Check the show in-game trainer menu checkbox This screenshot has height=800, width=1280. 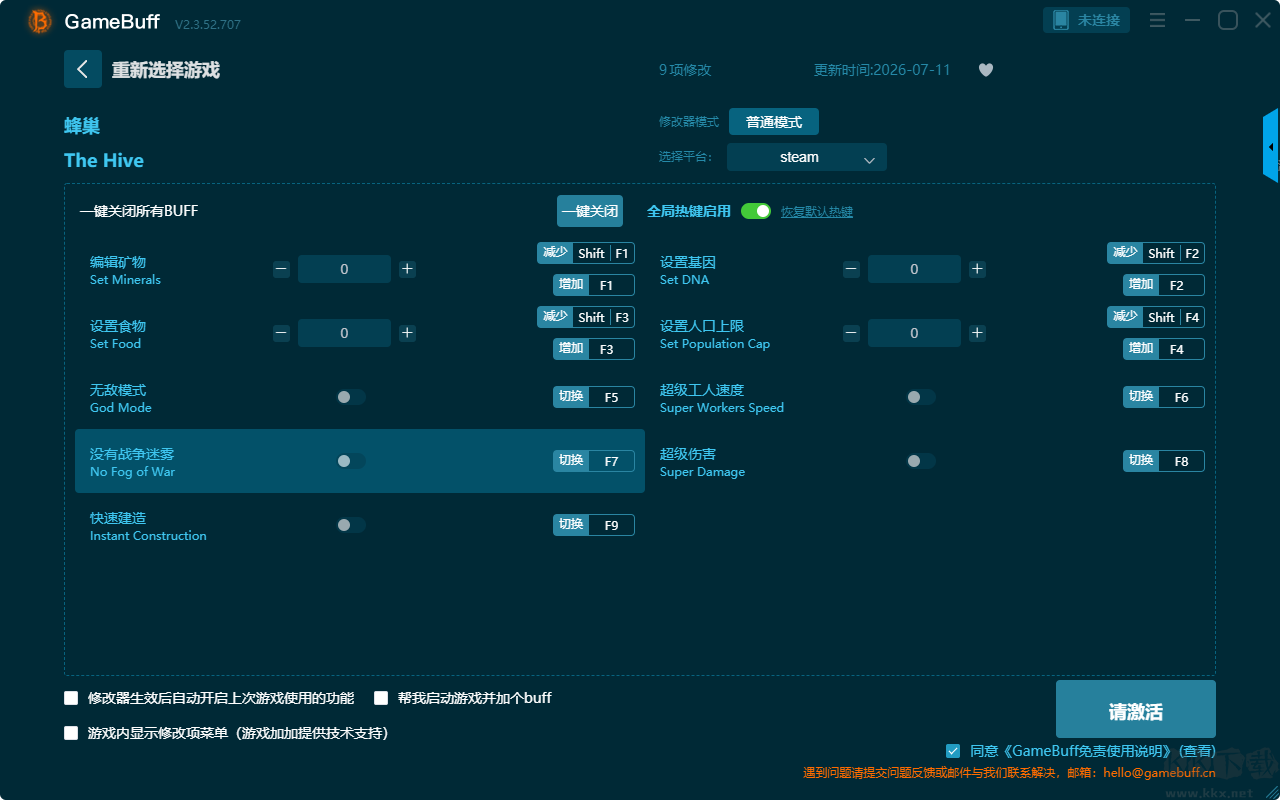(71, 733)
